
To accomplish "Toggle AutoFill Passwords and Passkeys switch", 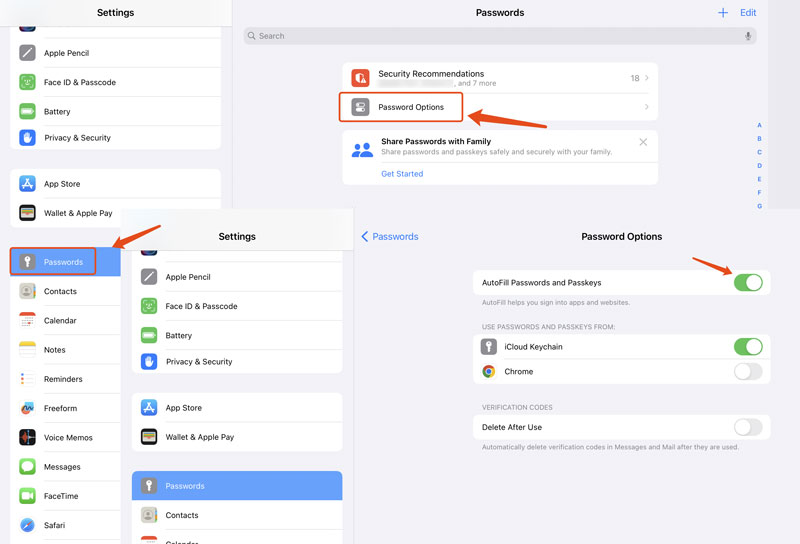I will click(x=748, y=282).
